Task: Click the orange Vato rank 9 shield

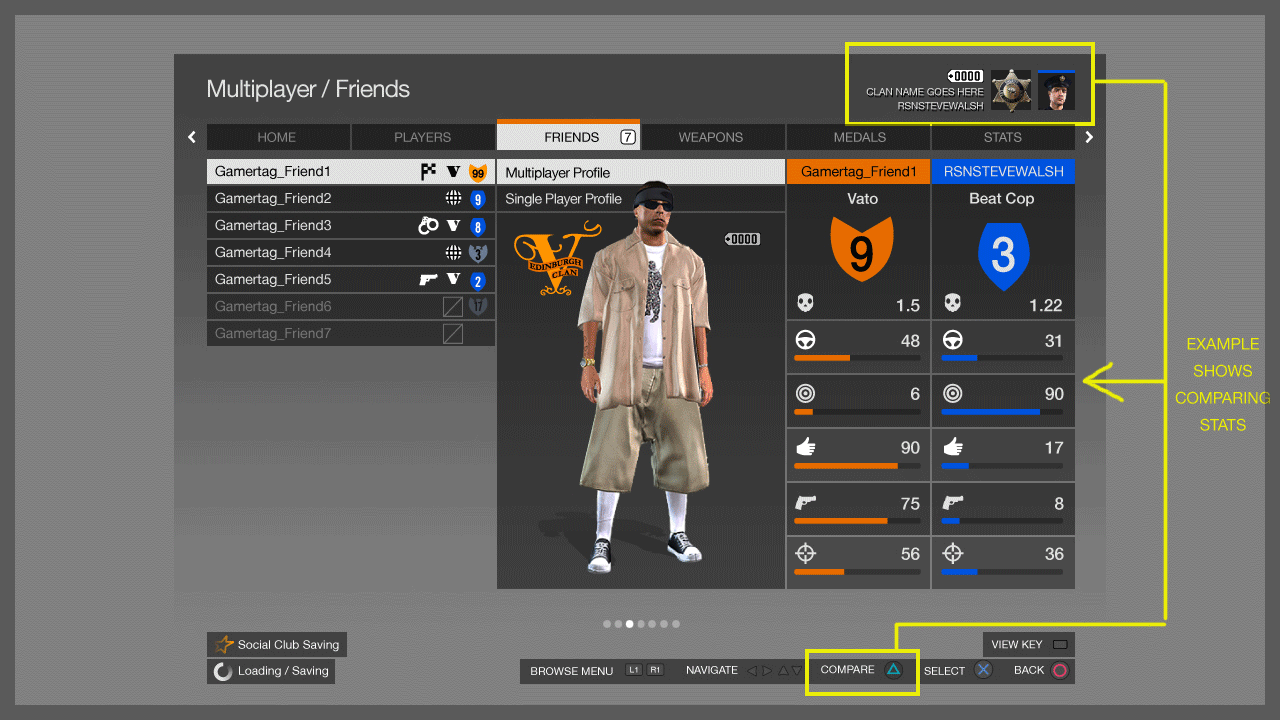Action: [x=861, y=252]
